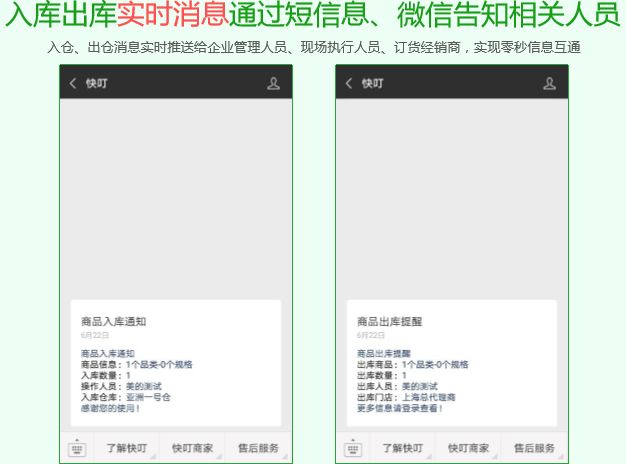Viewport: 626px width, 464px height.
Task: Tap the back chevron in the left phone
Action: tap(73, 84)
